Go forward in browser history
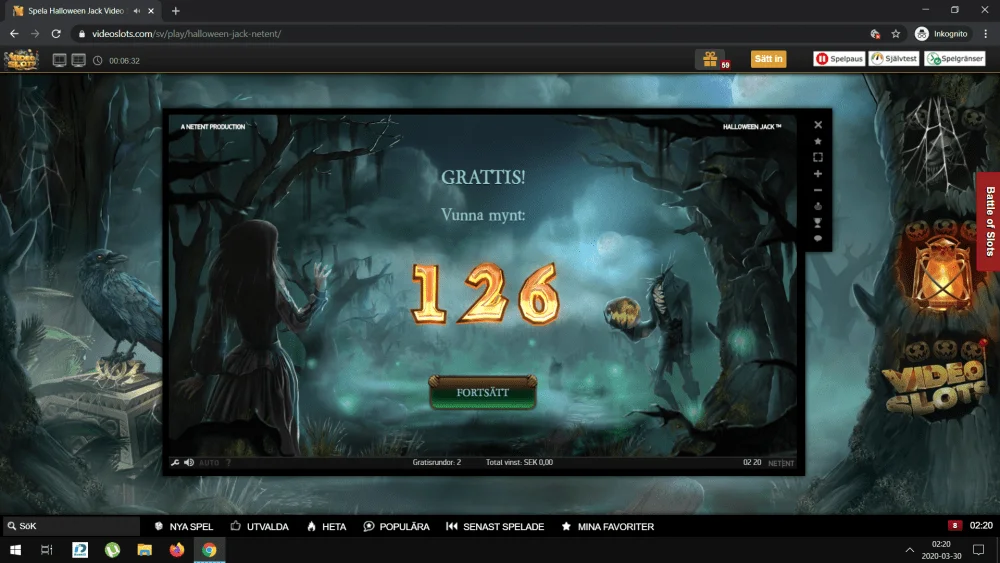Screen dimensions: 1000x563 pyautogui.click(x=35, y=34)
